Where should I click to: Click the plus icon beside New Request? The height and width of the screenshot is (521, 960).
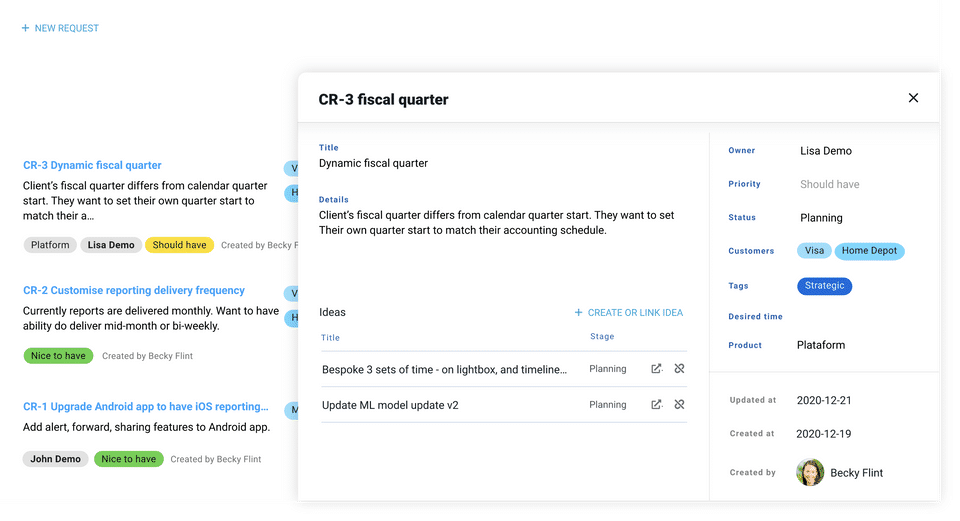click(x=26, y=29)
